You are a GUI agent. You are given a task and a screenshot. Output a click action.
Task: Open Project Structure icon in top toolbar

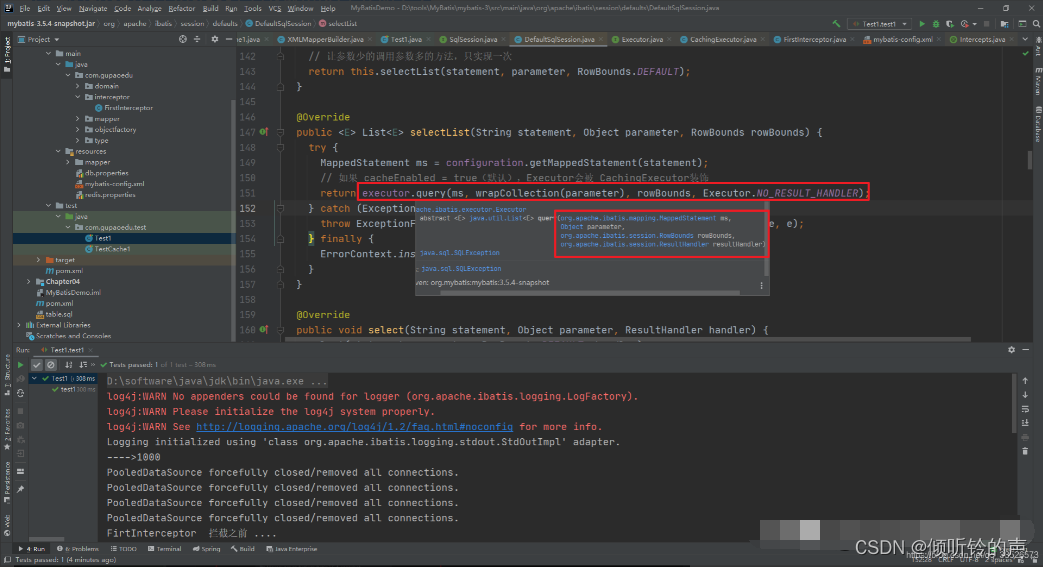pos(1004,24)
